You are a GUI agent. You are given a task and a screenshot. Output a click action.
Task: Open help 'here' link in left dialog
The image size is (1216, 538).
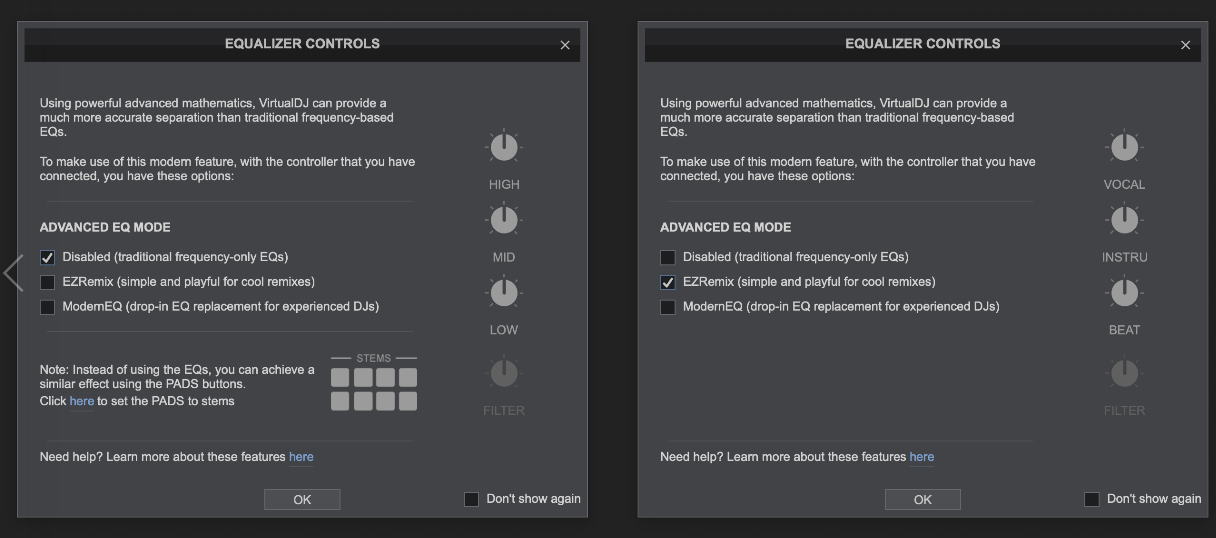(301, 457)
